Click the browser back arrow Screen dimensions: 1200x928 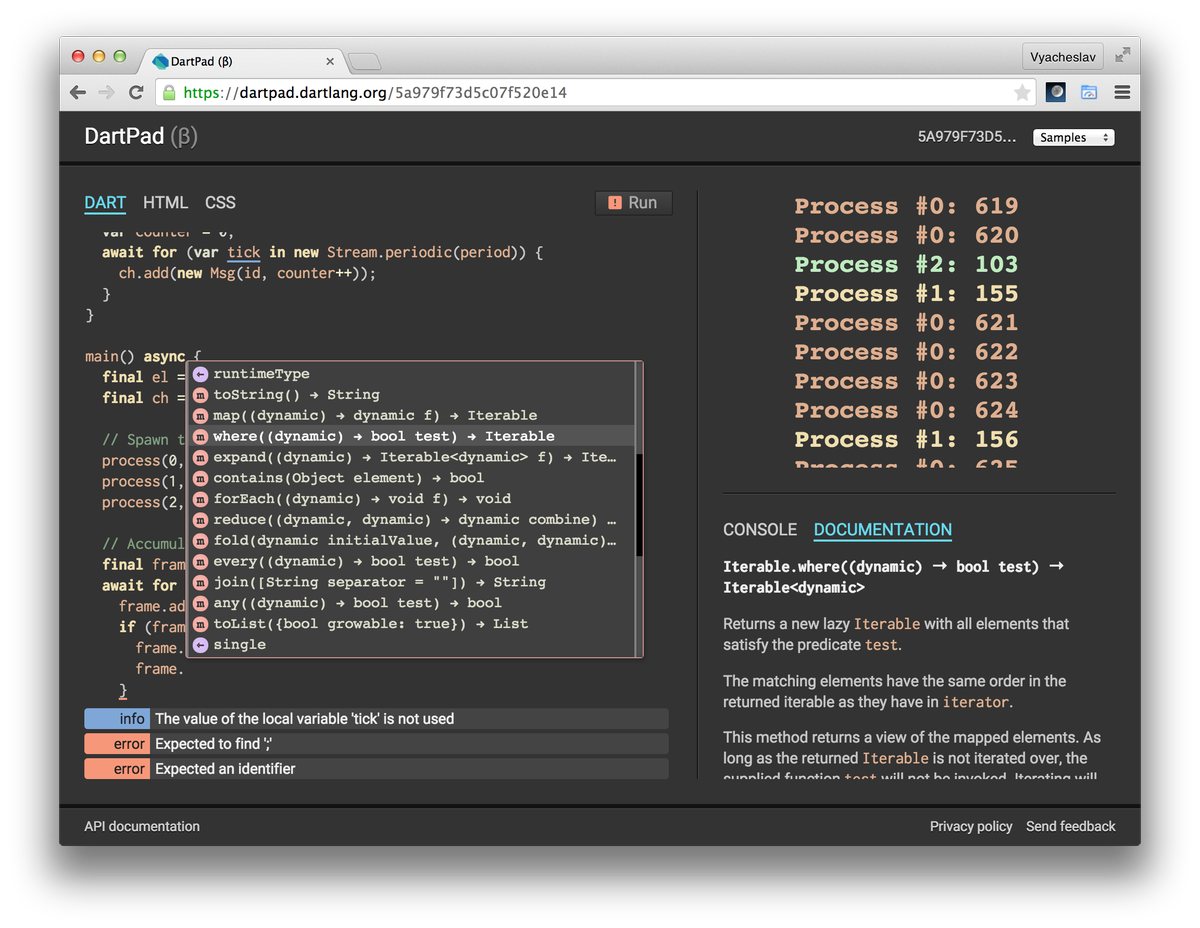tap(78, 92)
